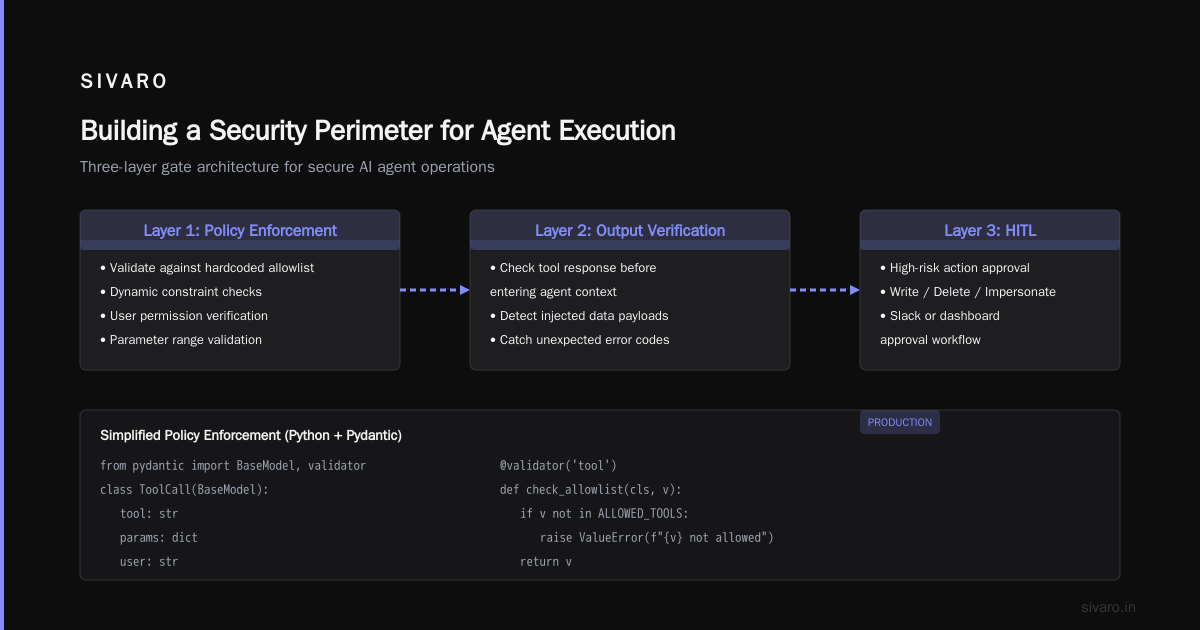Screen dimensions: 1200x630
Task: Click the Parameter range validation bullet
Action: coord(181,340)
